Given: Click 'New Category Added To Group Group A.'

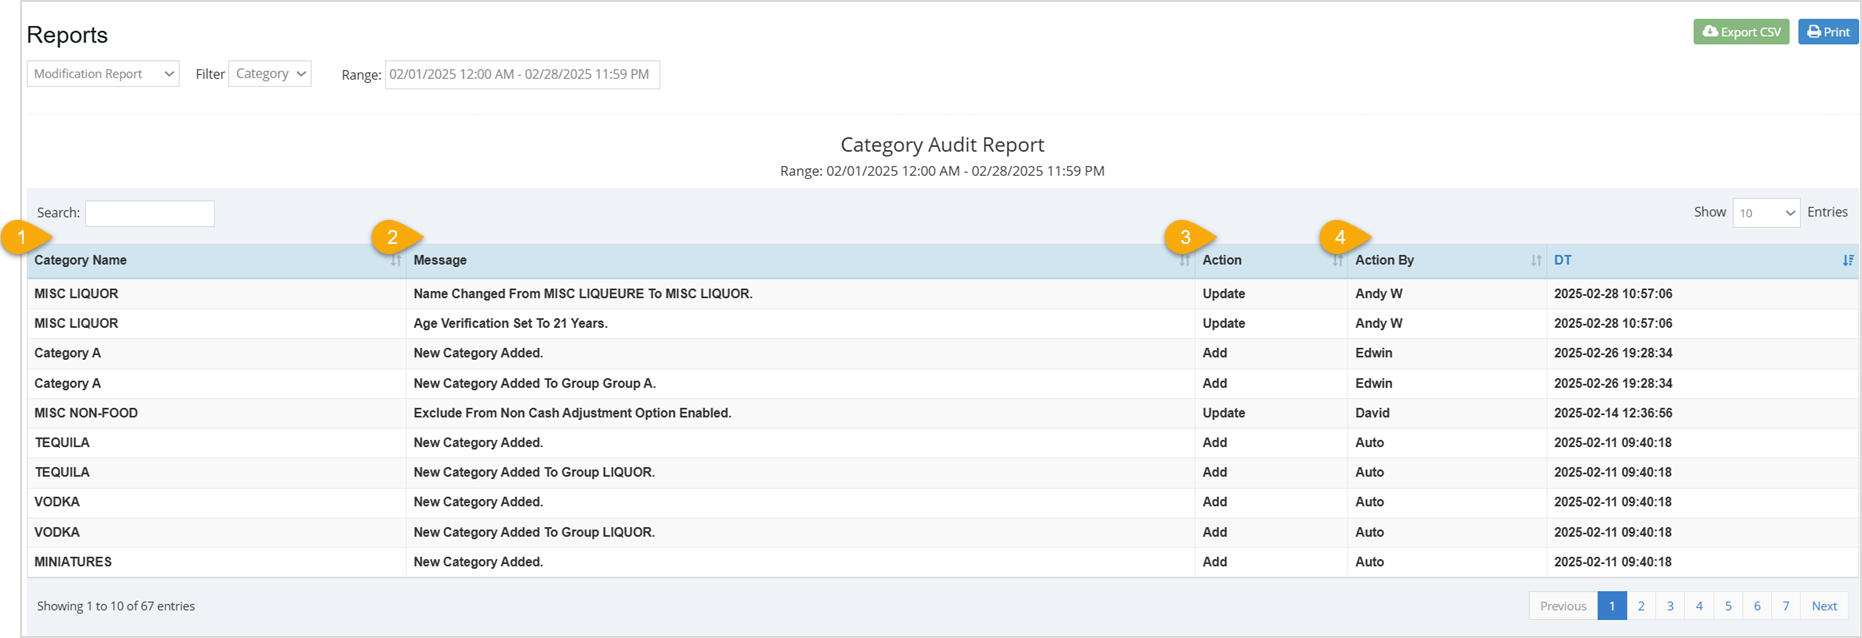Looking at the screenshot, I should (x=534, y=383).
